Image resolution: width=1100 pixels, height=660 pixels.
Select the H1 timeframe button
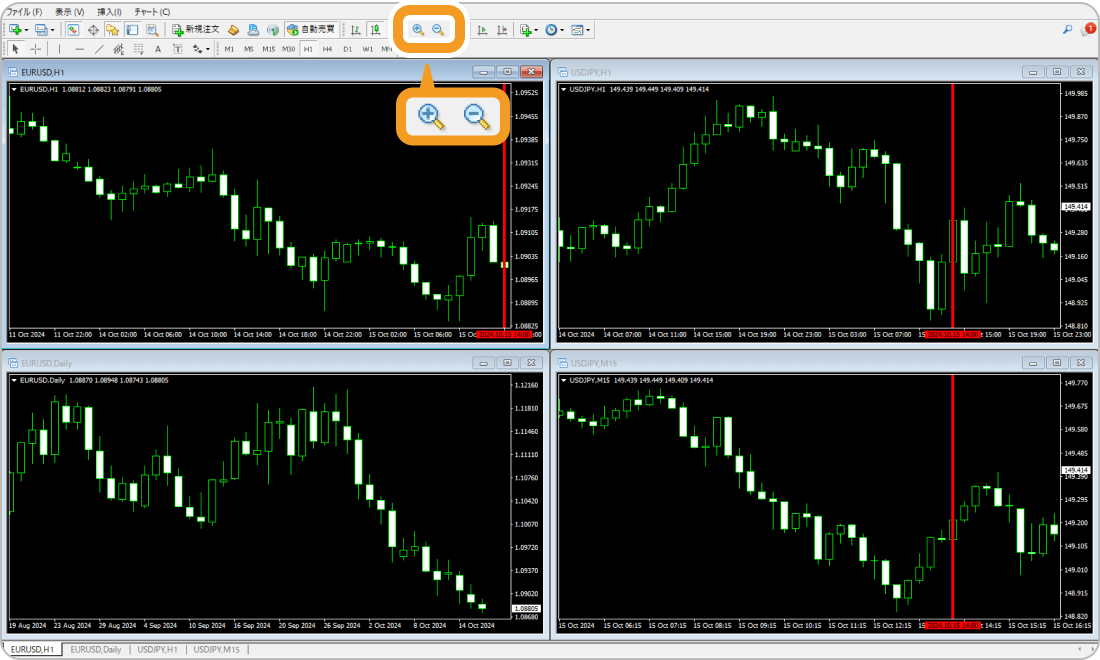[308, 49]
